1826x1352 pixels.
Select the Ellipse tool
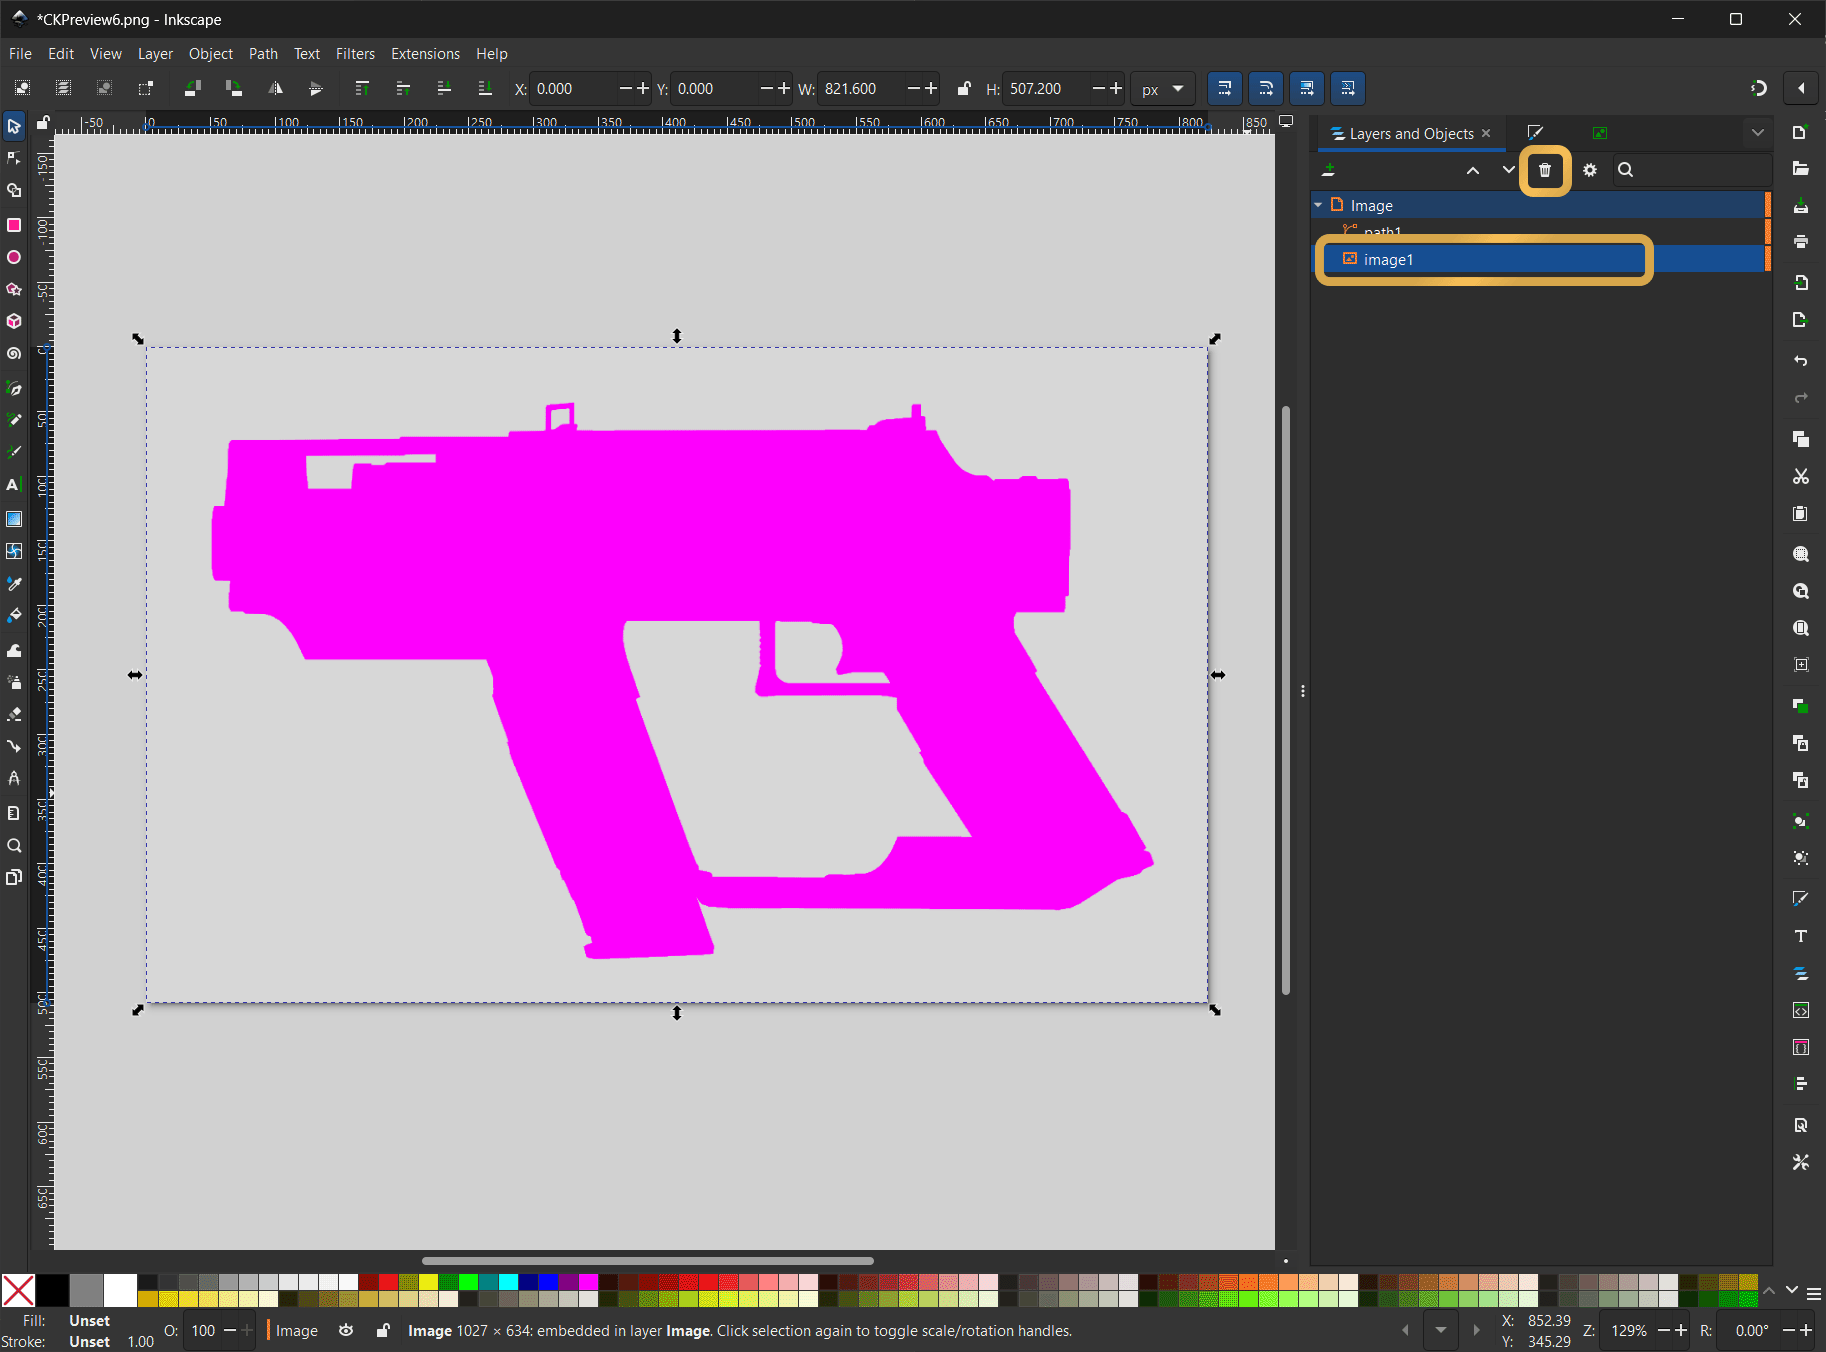click(x=14, y=257)
